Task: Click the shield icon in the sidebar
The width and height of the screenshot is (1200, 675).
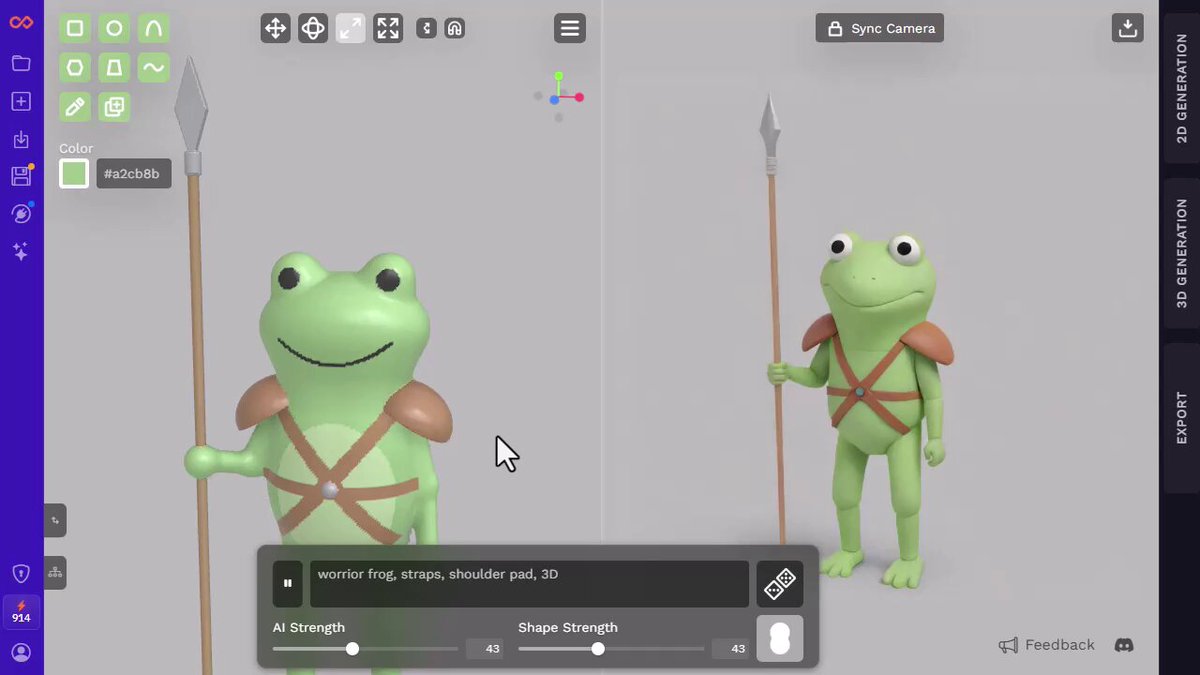Action: (x=21, y=573)
